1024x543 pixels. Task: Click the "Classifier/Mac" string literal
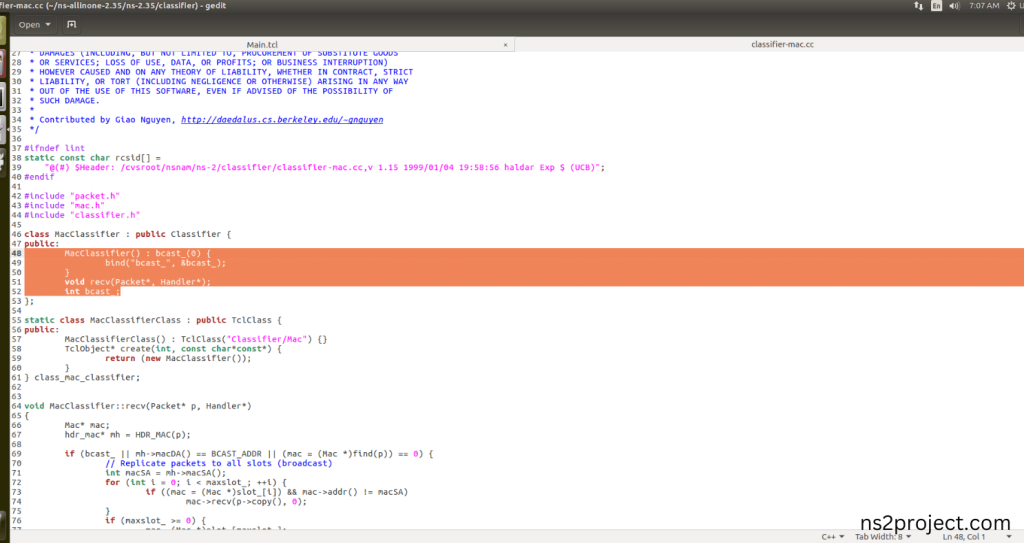267,339
